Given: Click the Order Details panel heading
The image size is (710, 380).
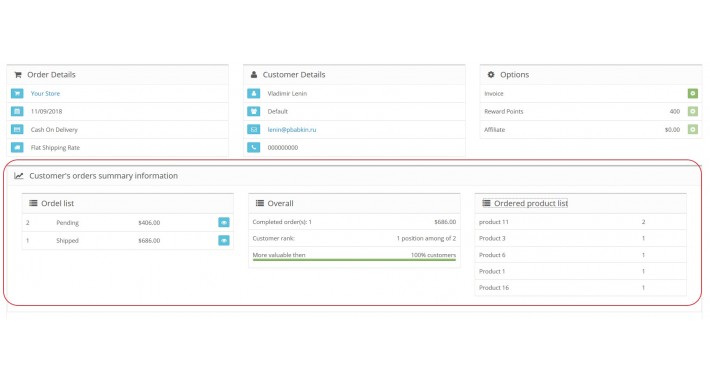Looking at the screenshot, I should [x=52, y=75].
